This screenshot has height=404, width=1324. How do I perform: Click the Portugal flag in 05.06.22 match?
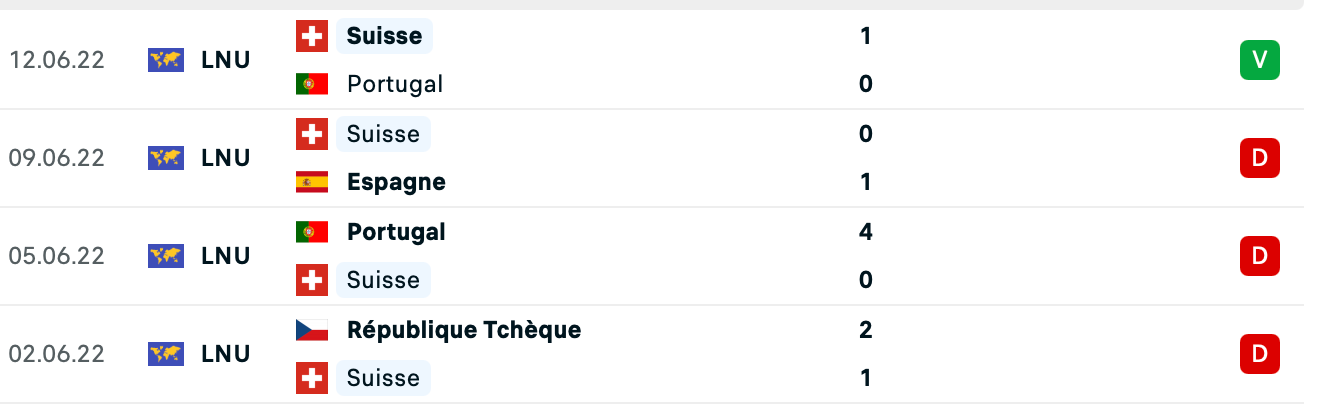pyautogui.click(x=312, y=232)
